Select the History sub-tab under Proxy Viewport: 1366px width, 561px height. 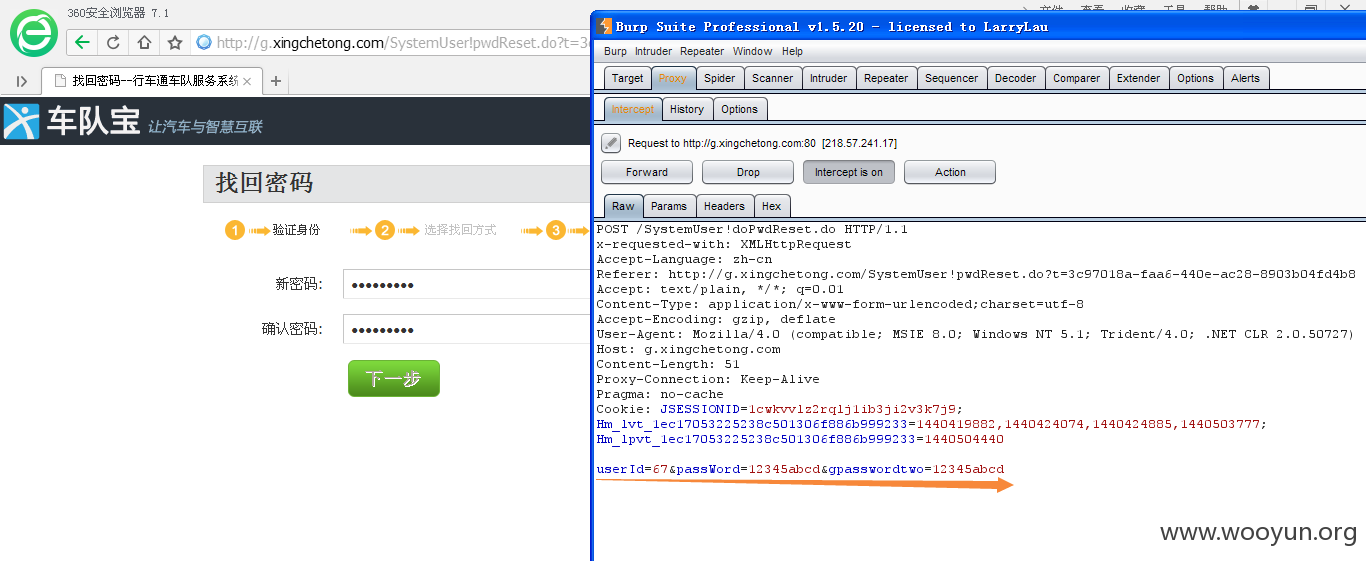click(687, 109)
